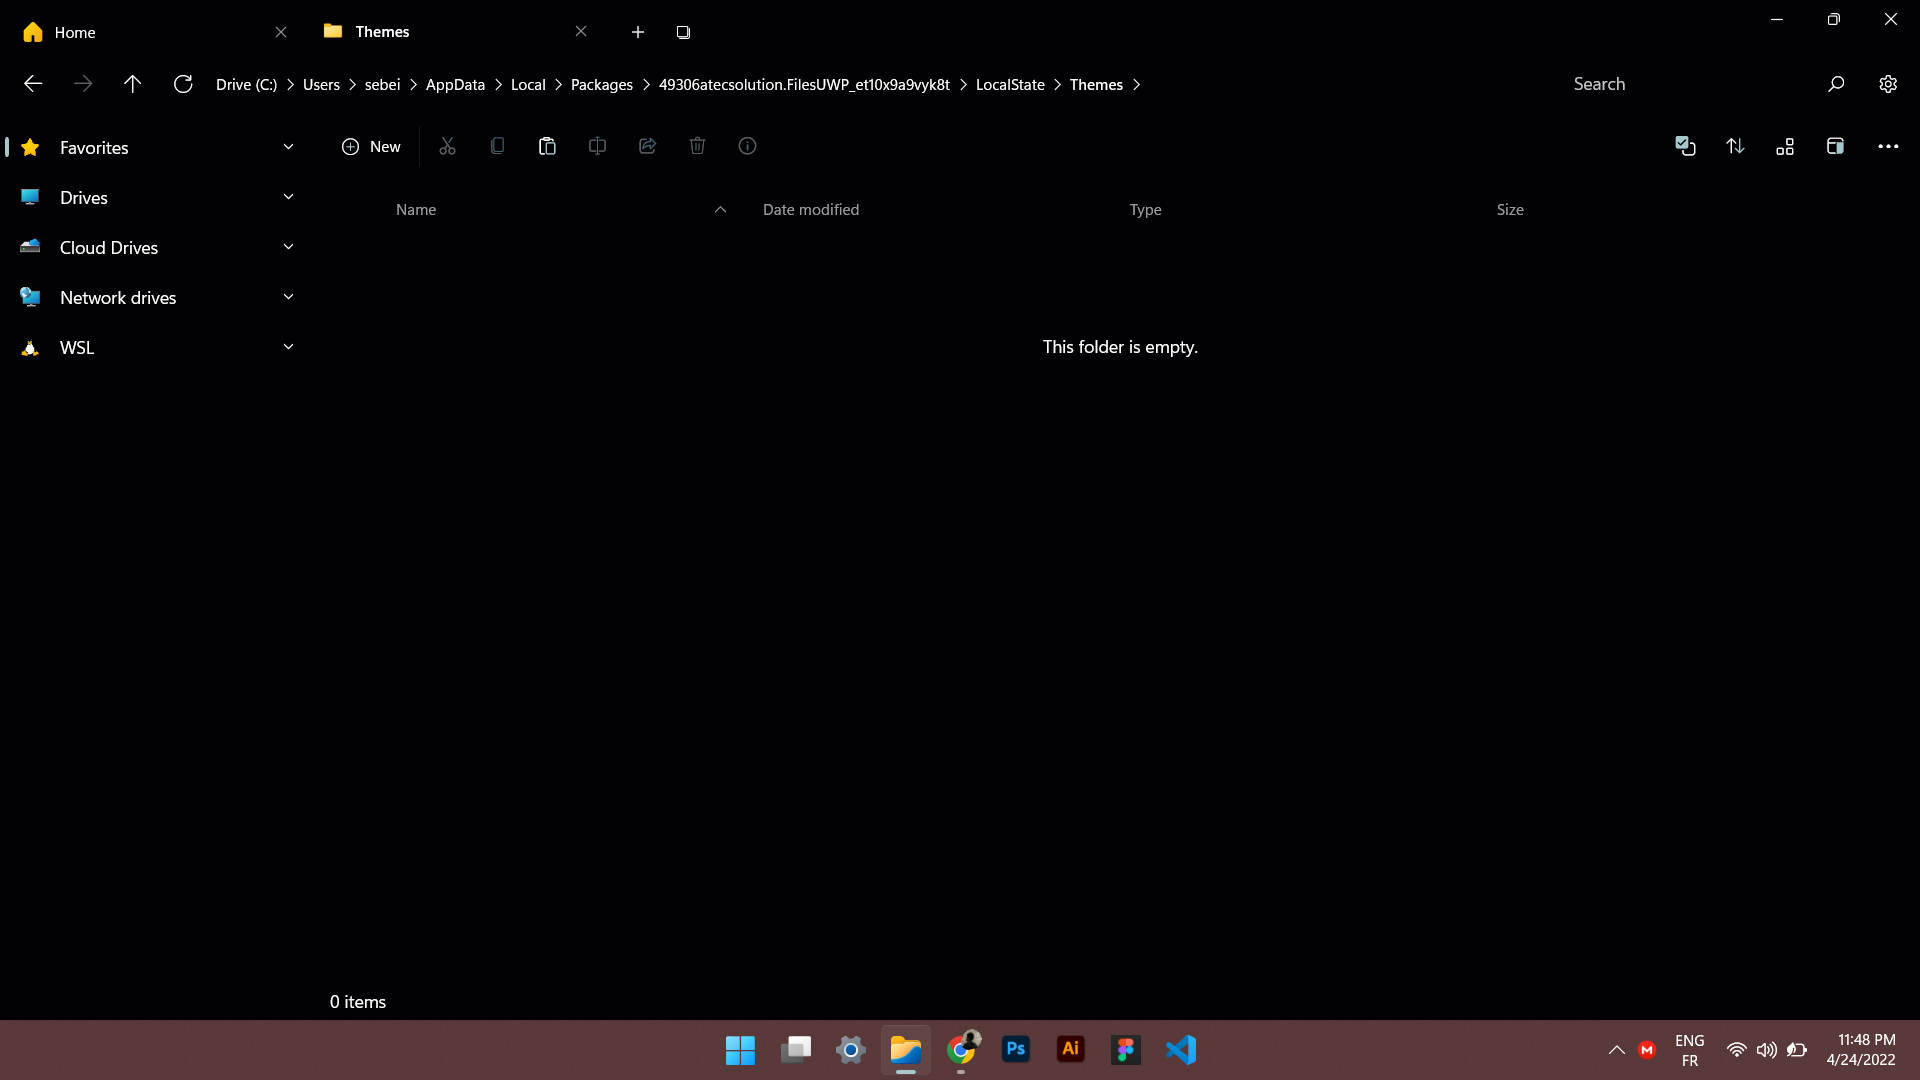1920x1080 pixels.
Task: Open the more options menu
Action: [x=1889, y=146]
